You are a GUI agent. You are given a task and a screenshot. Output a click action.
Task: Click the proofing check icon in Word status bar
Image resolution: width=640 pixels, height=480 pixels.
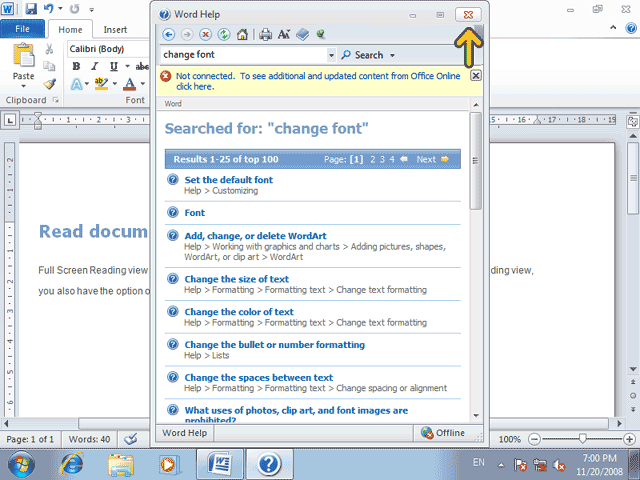pyautogui.click(x=131, y=439)
